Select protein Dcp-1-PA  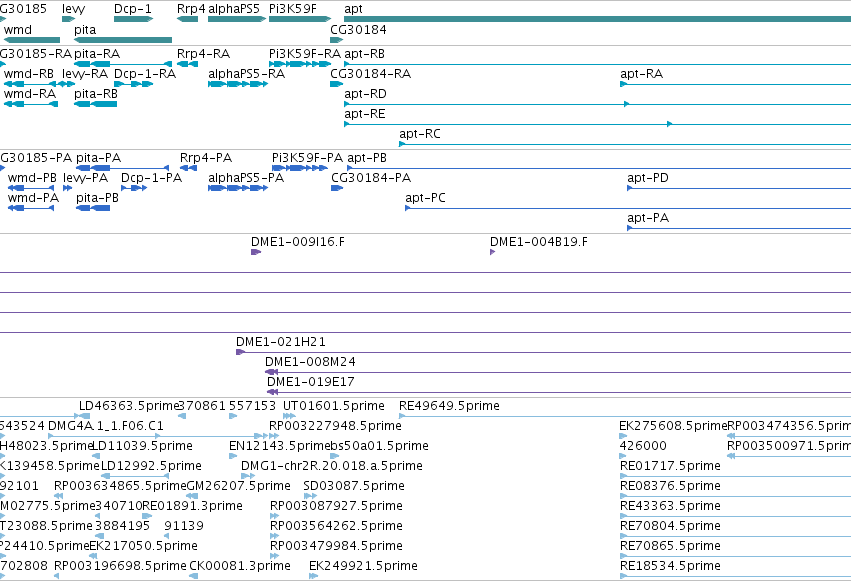pos(151,178)
